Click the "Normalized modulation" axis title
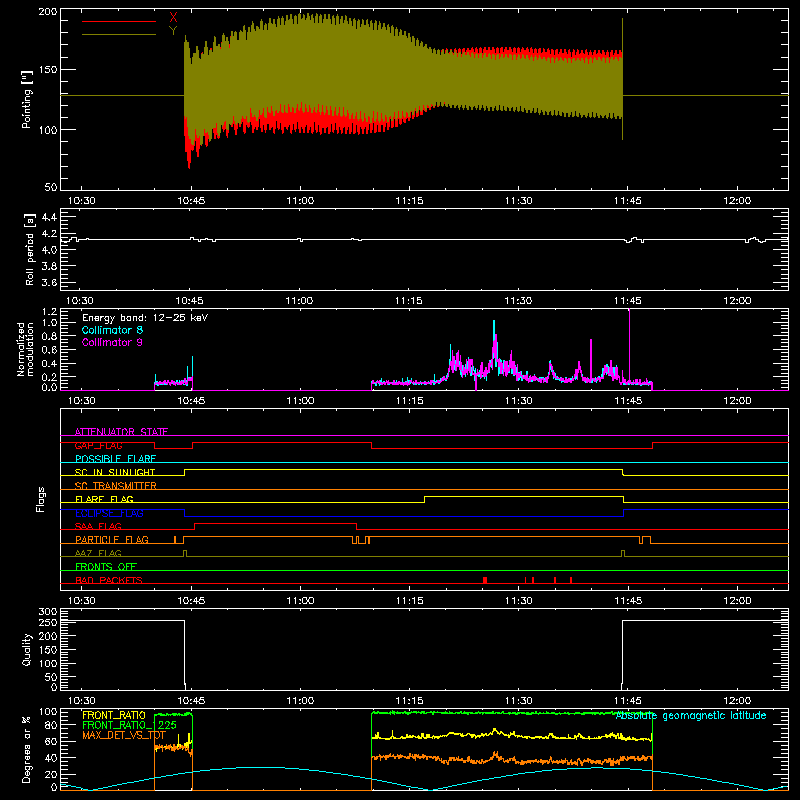Viewport: 800px width, 800px height. click(x=25, y=349)
